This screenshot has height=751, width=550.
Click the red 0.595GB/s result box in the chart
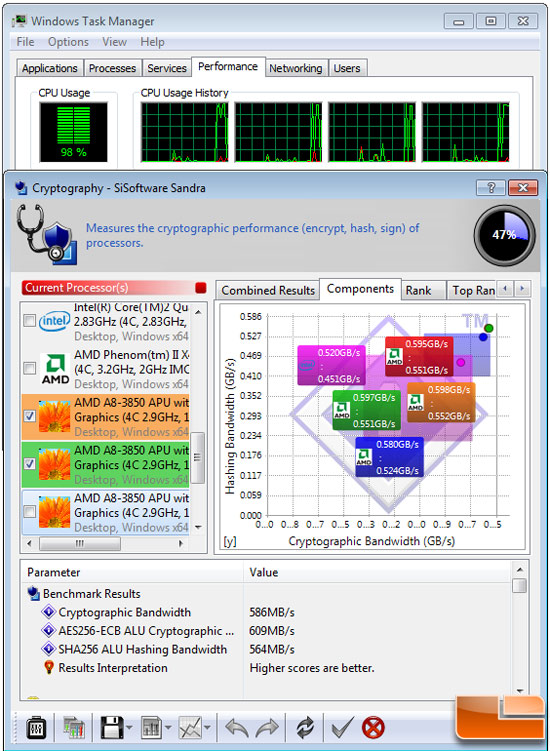(x=419, y=356)
